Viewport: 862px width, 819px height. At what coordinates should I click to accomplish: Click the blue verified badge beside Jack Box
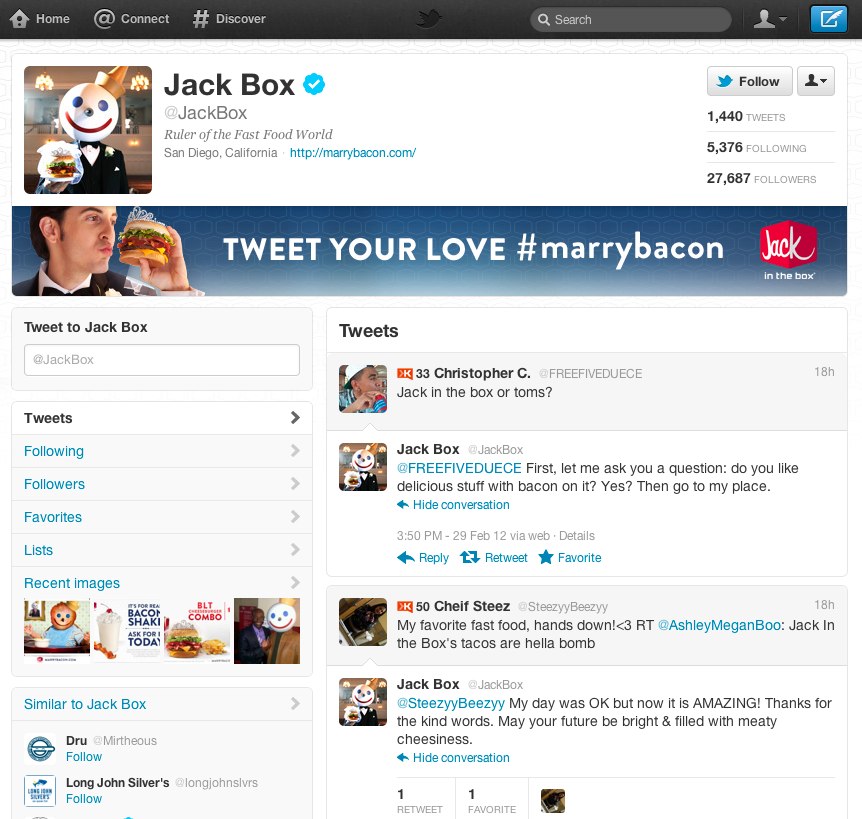[315, 85]
